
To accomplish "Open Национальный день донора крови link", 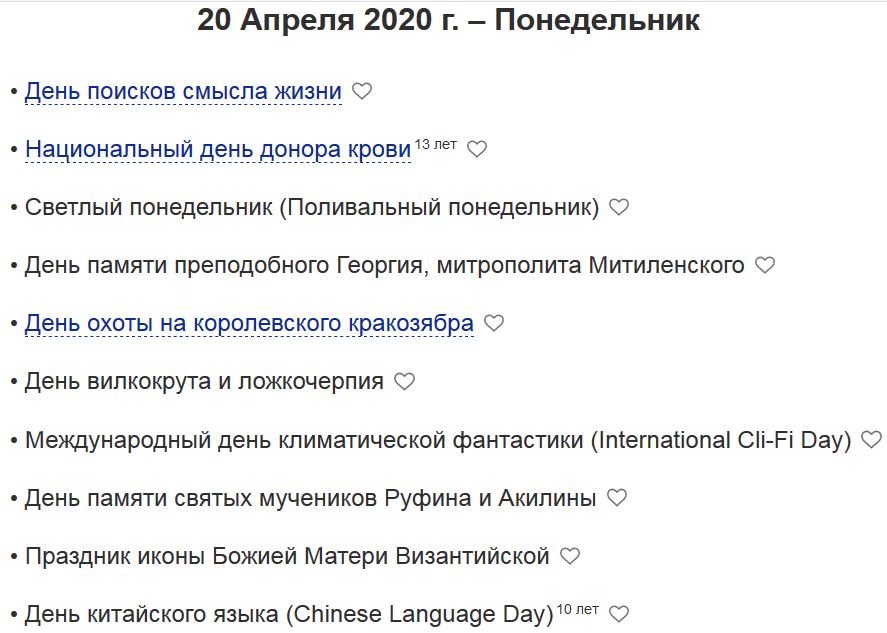I will pyautogui.click(x=218, y=150).
